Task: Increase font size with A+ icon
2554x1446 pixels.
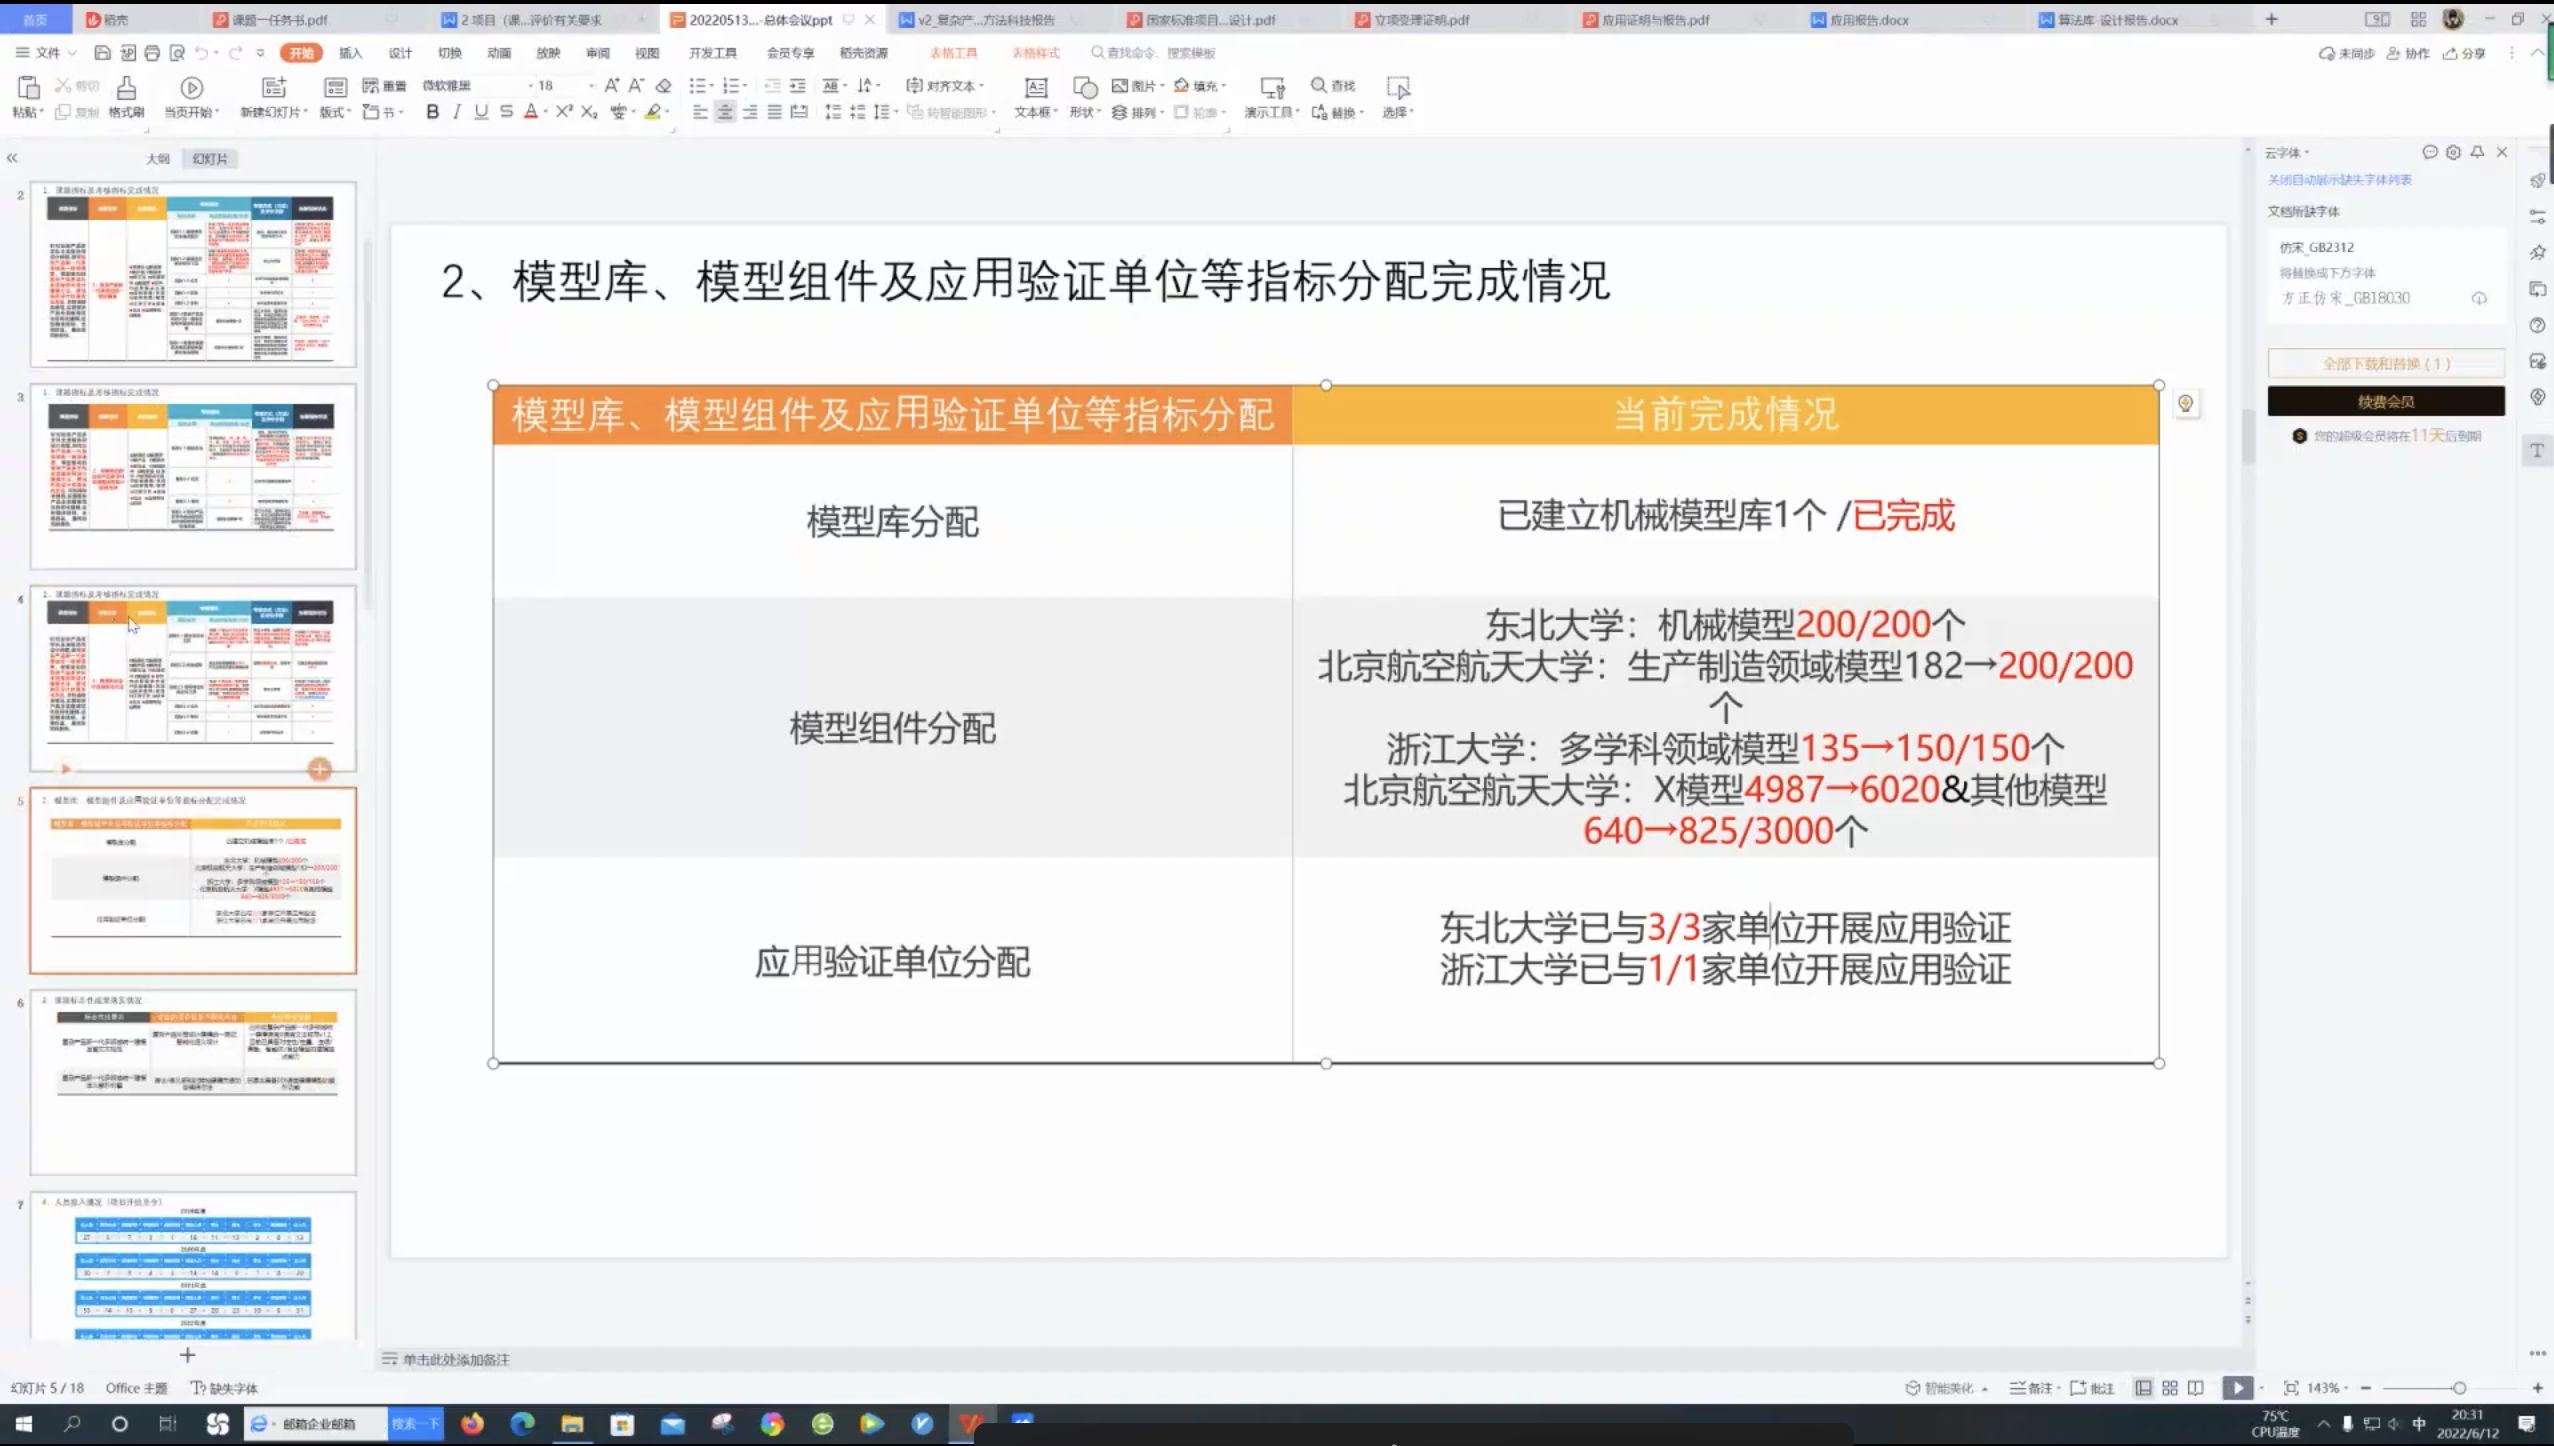Action: [x=611, y=86]
